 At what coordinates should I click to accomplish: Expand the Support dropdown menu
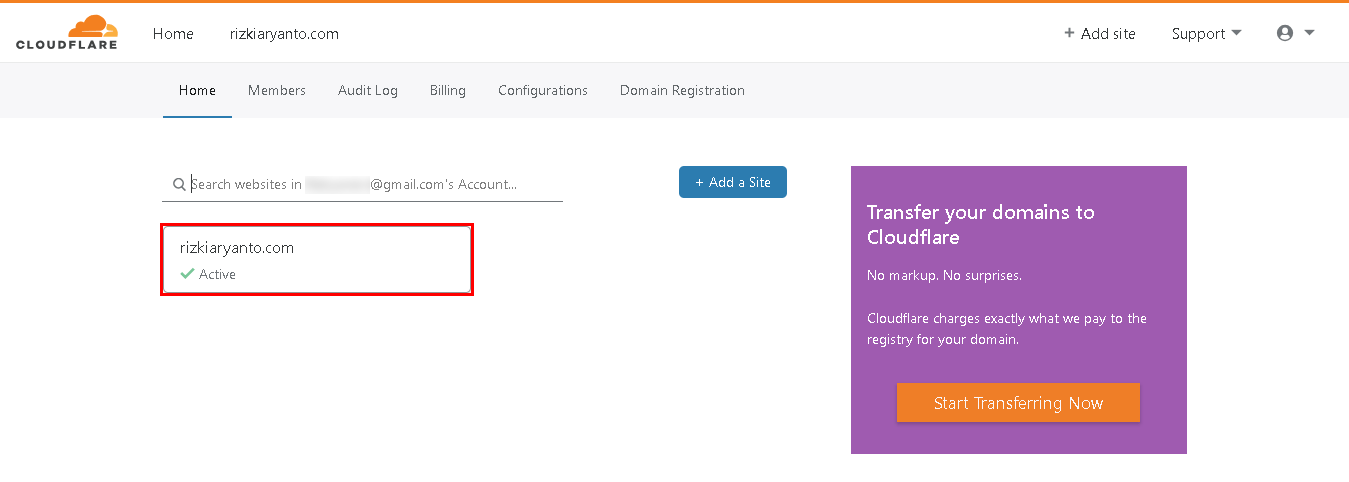[1206, 33]
